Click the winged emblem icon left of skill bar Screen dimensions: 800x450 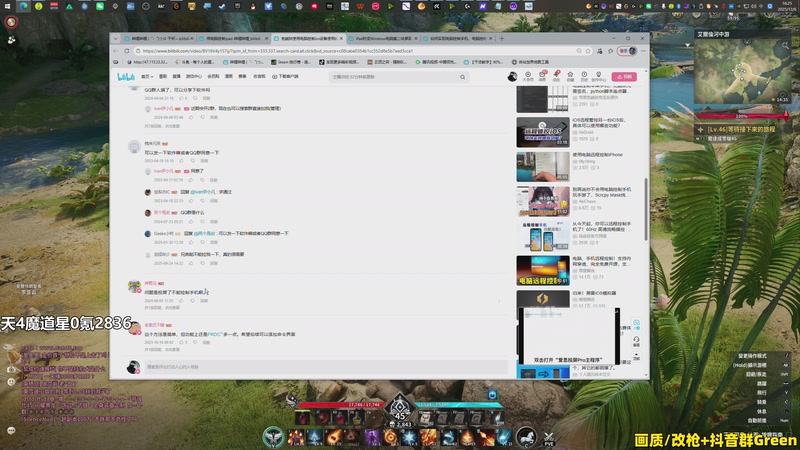(x=273, y=437)
